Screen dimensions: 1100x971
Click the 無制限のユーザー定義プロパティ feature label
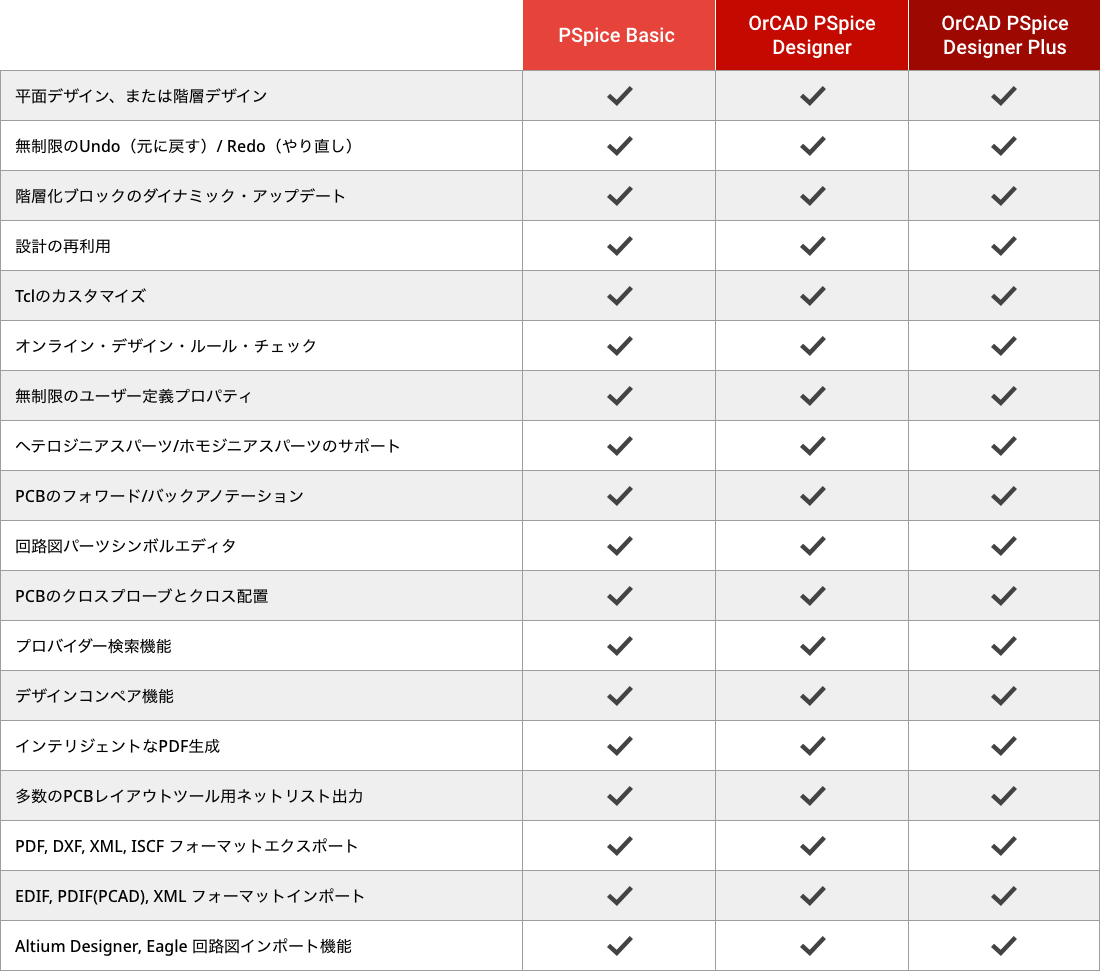click(133, 396)
